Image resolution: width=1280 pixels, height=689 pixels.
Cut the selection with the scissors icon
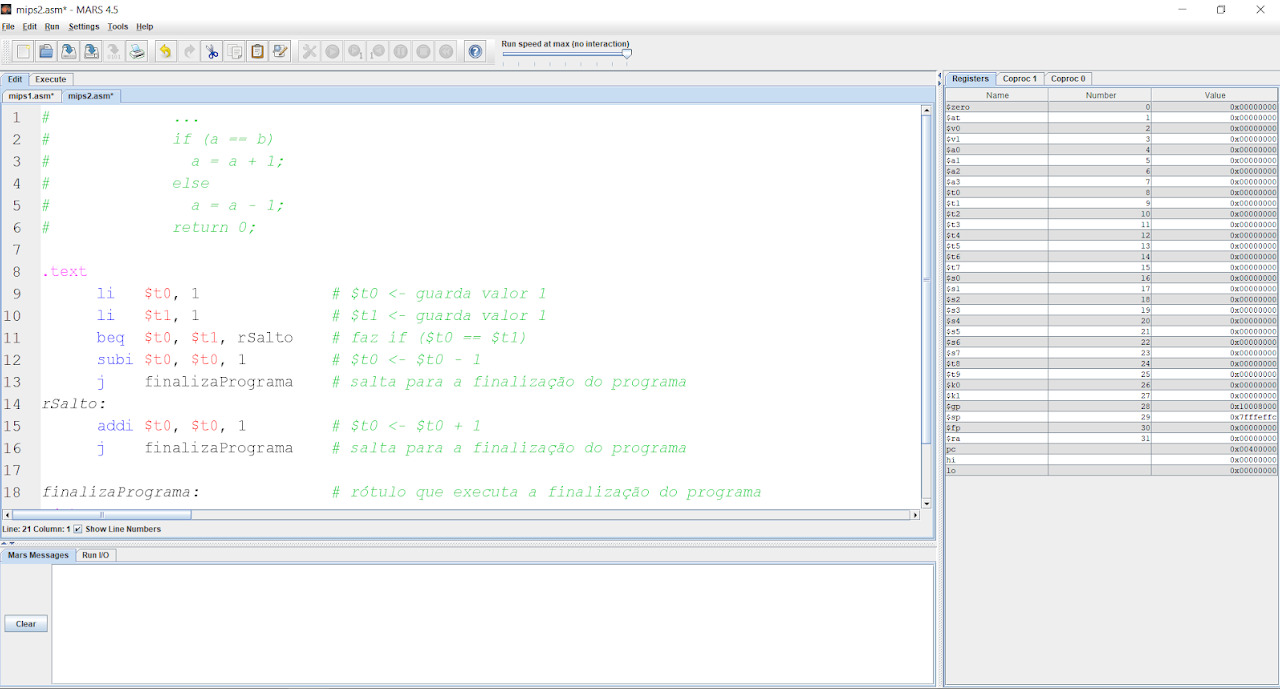pyautogui.click(x=212, y=51)
